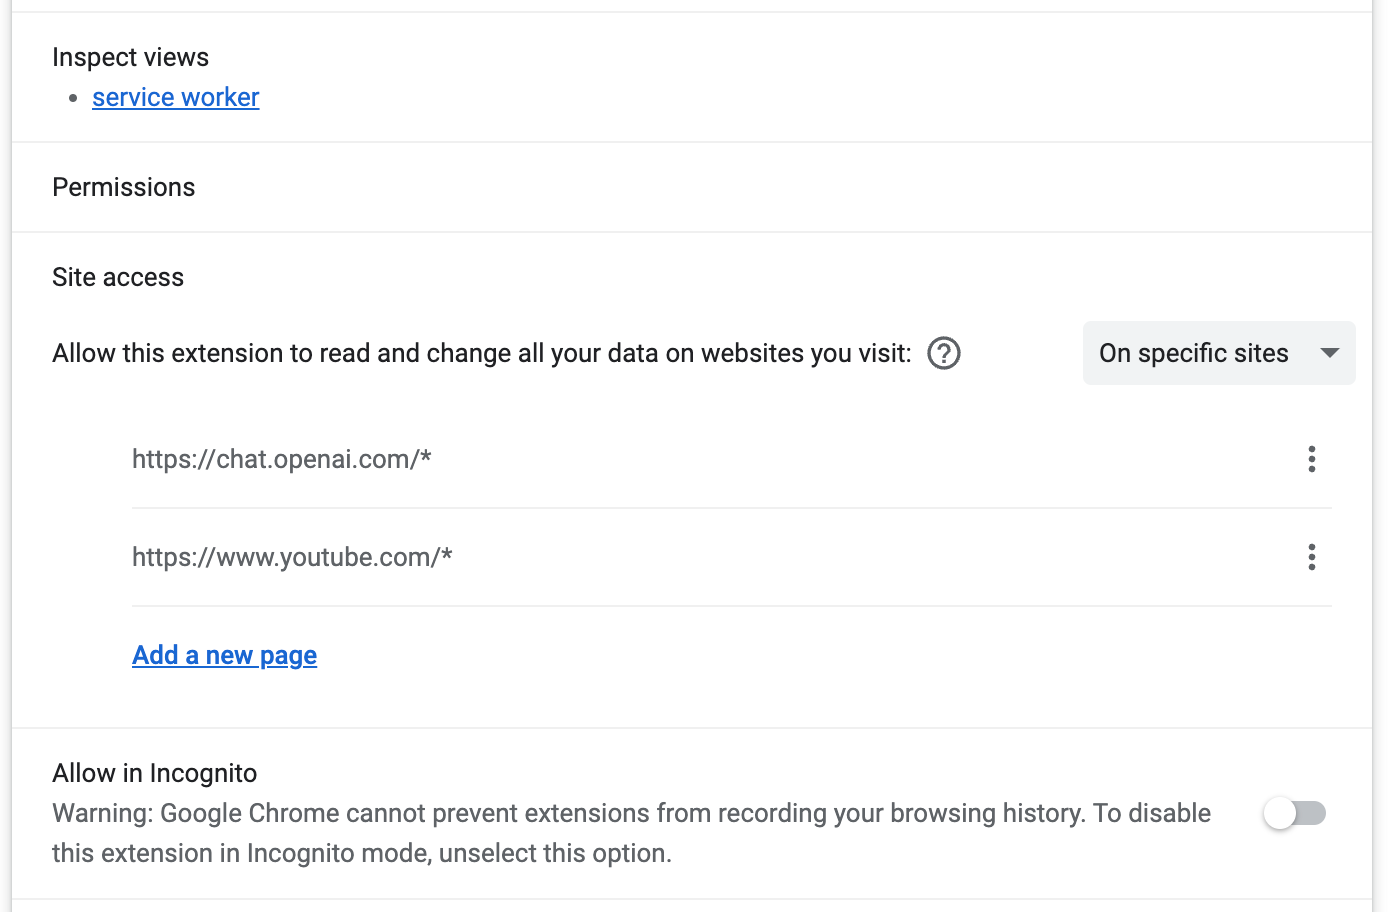Click the "Site access" heading
This screenshot has height=912, width=1388.
pos(118,277)
